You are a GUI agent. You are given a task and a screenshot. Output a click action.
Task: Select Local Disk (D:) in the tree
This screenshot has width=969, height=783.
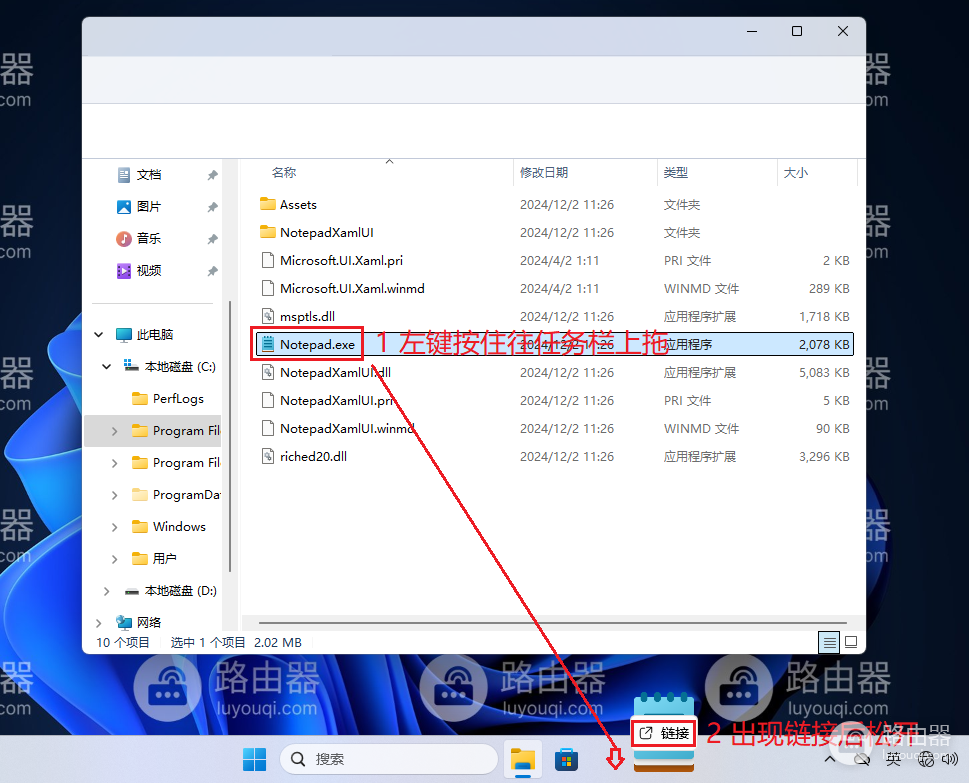[x=180, y=591]
